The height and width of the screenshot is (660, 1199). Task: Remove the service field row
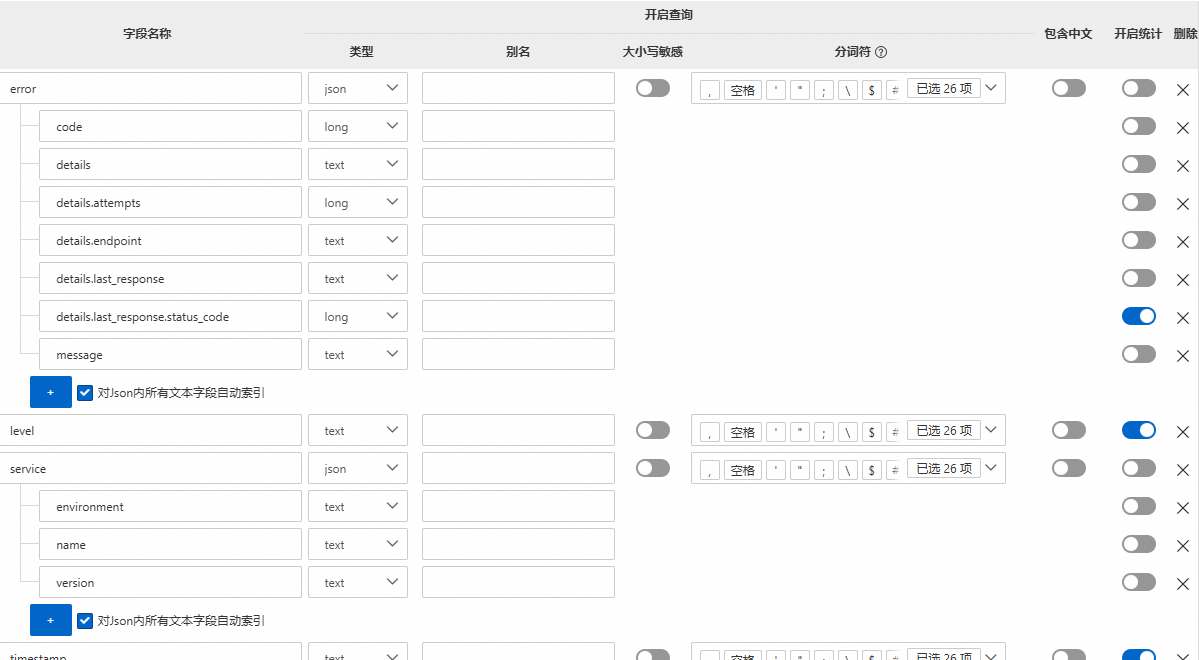[x=1182, y=470]
